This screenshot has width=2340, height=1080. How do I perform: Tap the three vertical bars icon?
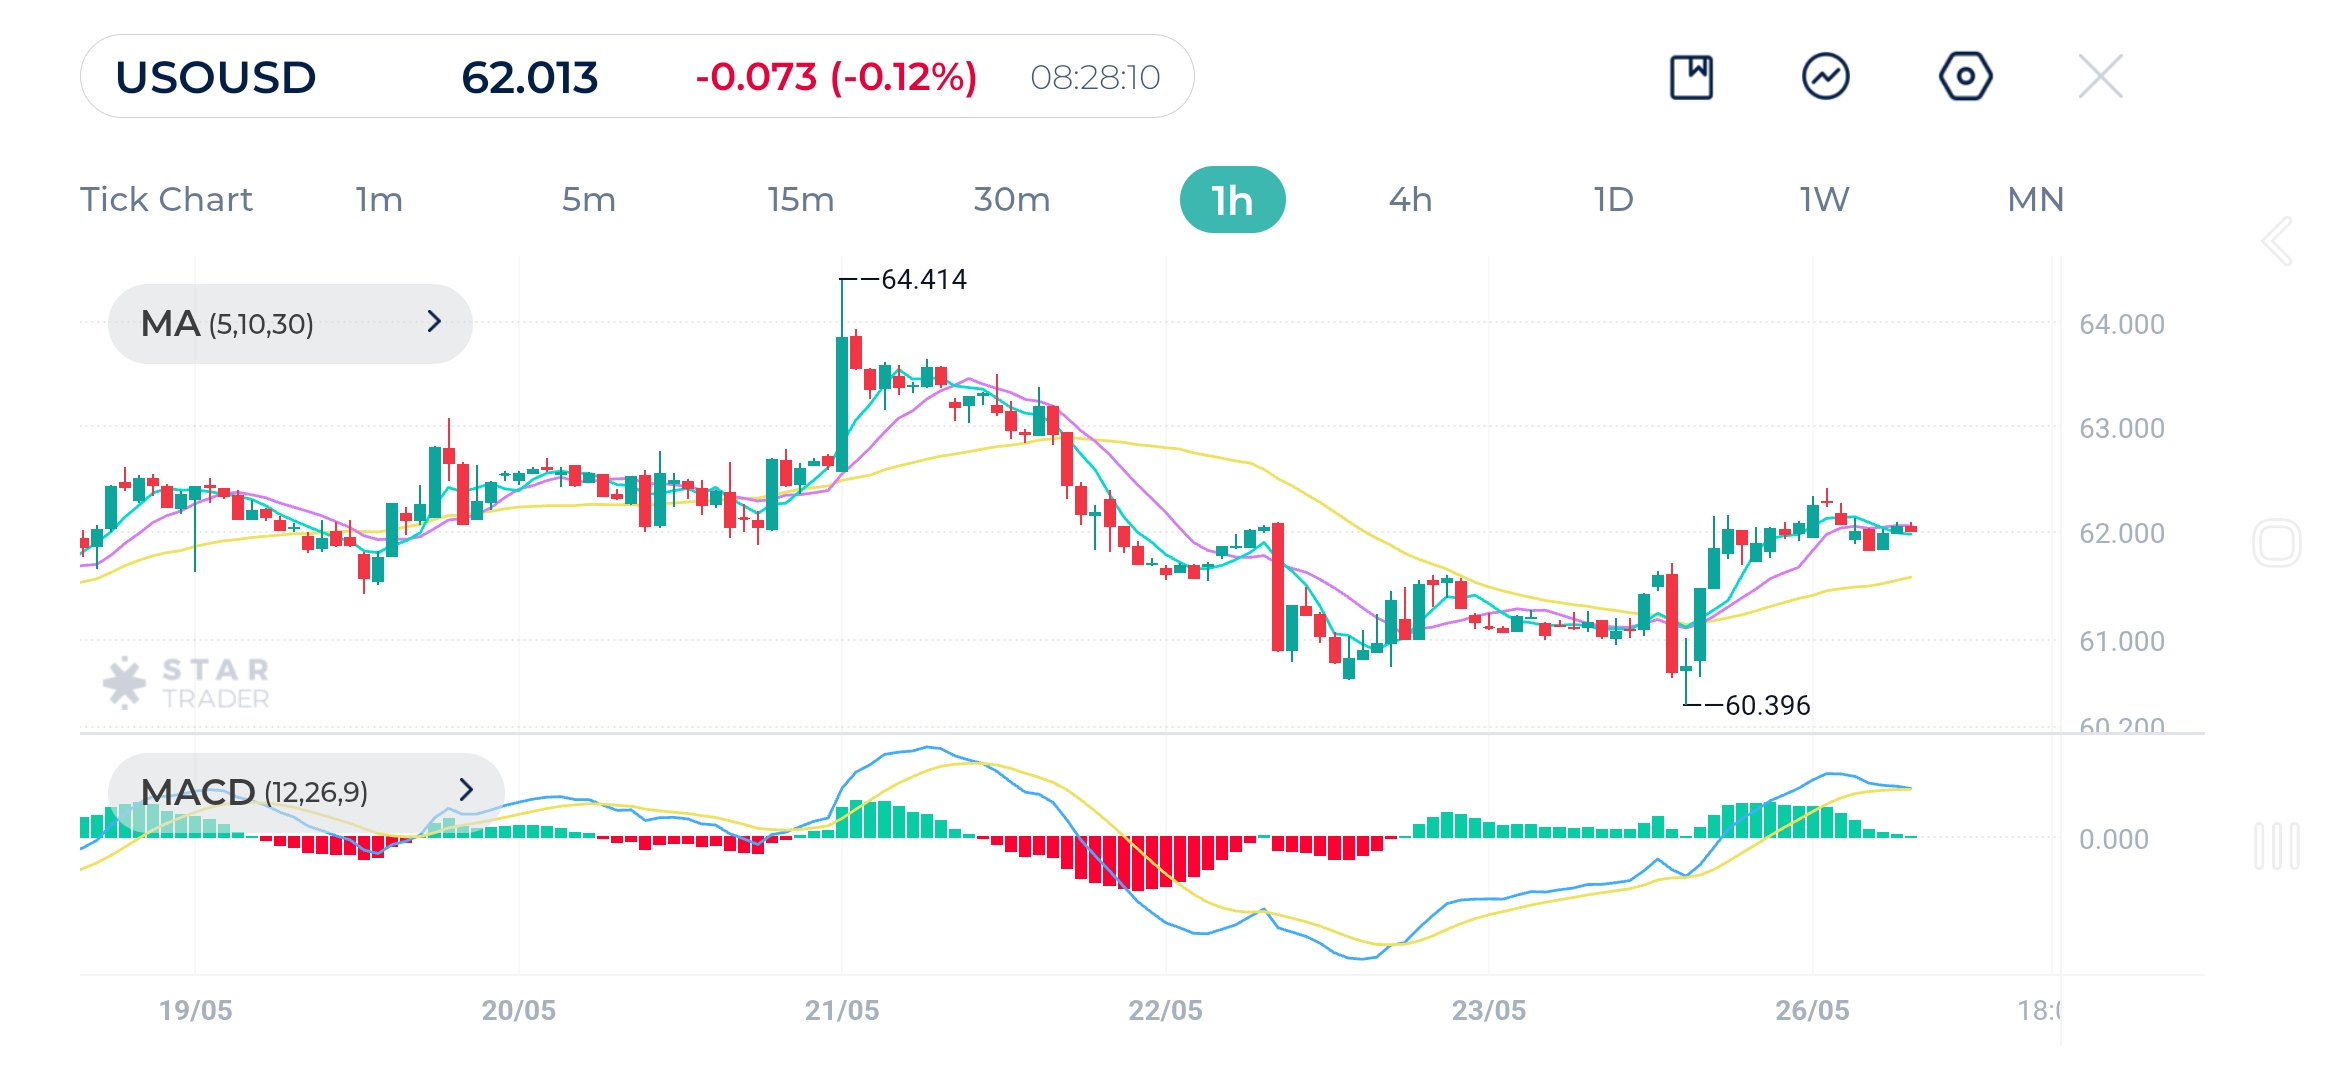(2277, 846)
